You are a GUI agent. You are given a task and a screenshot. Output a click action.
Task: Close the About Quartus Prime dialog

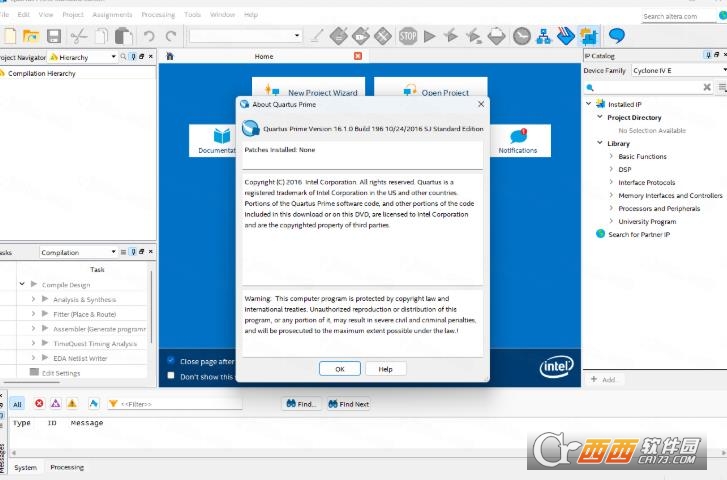click(481, 104)
